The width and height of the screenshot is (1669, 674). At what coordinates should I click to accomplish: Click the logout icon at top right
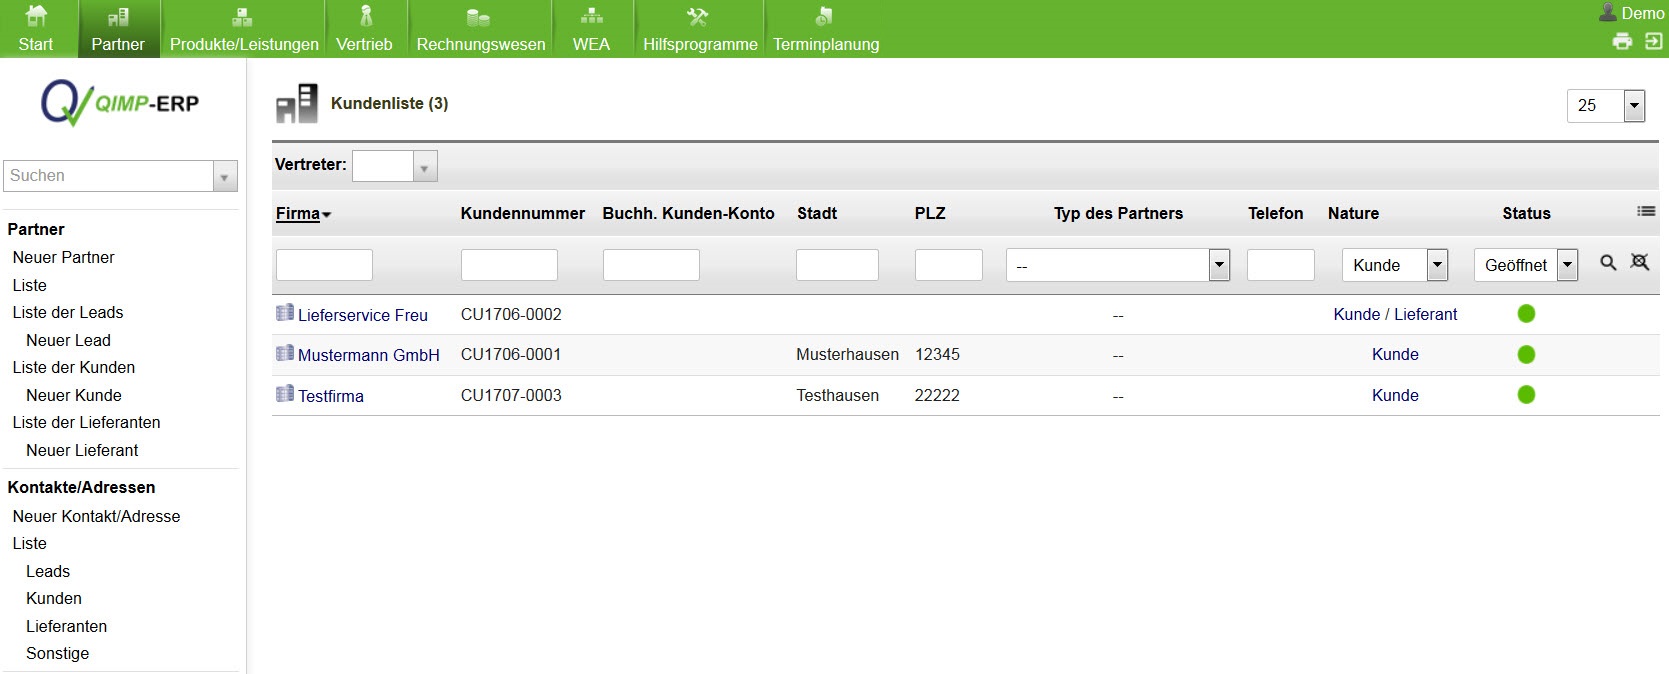pos(1653,41)
